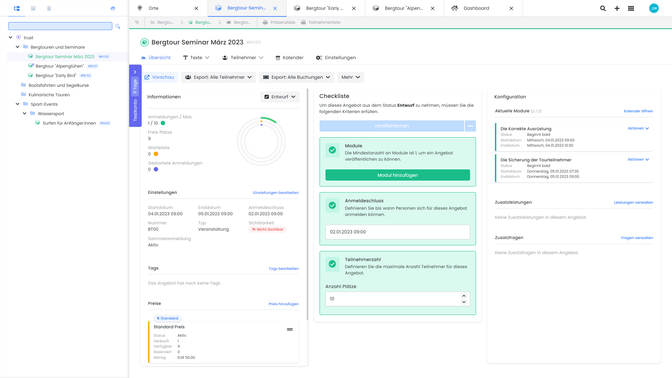This screenshot has height=378, width=672.
Task: Open the Entwurf status dropdown
Action: click(x=280, y=97)
